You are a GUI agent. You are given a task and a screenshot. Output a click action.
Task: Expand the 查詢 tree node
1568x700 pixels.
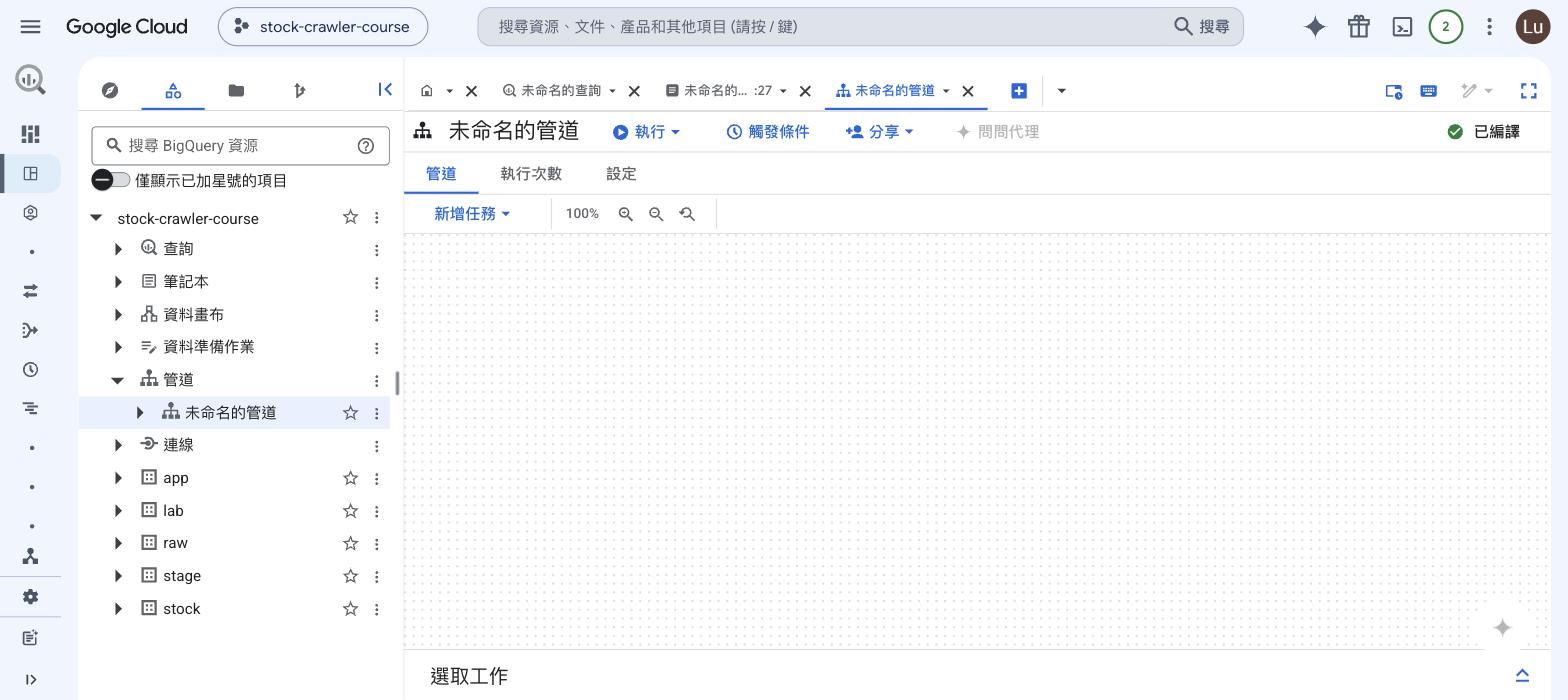pyautogui.click(x=118, y=249)
